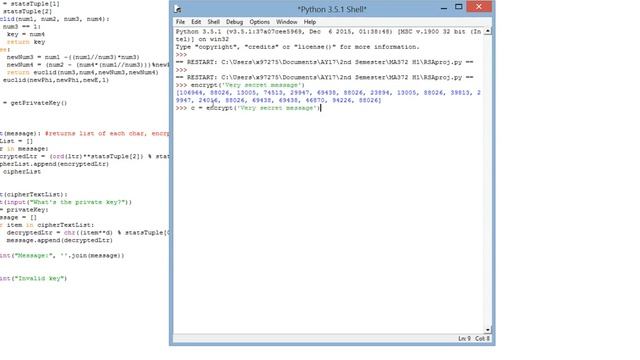The width and height of the screenshot is (640, 360).
Task: Click the cipher output line starting with '[106964'
Action: (x=328, y=93)
